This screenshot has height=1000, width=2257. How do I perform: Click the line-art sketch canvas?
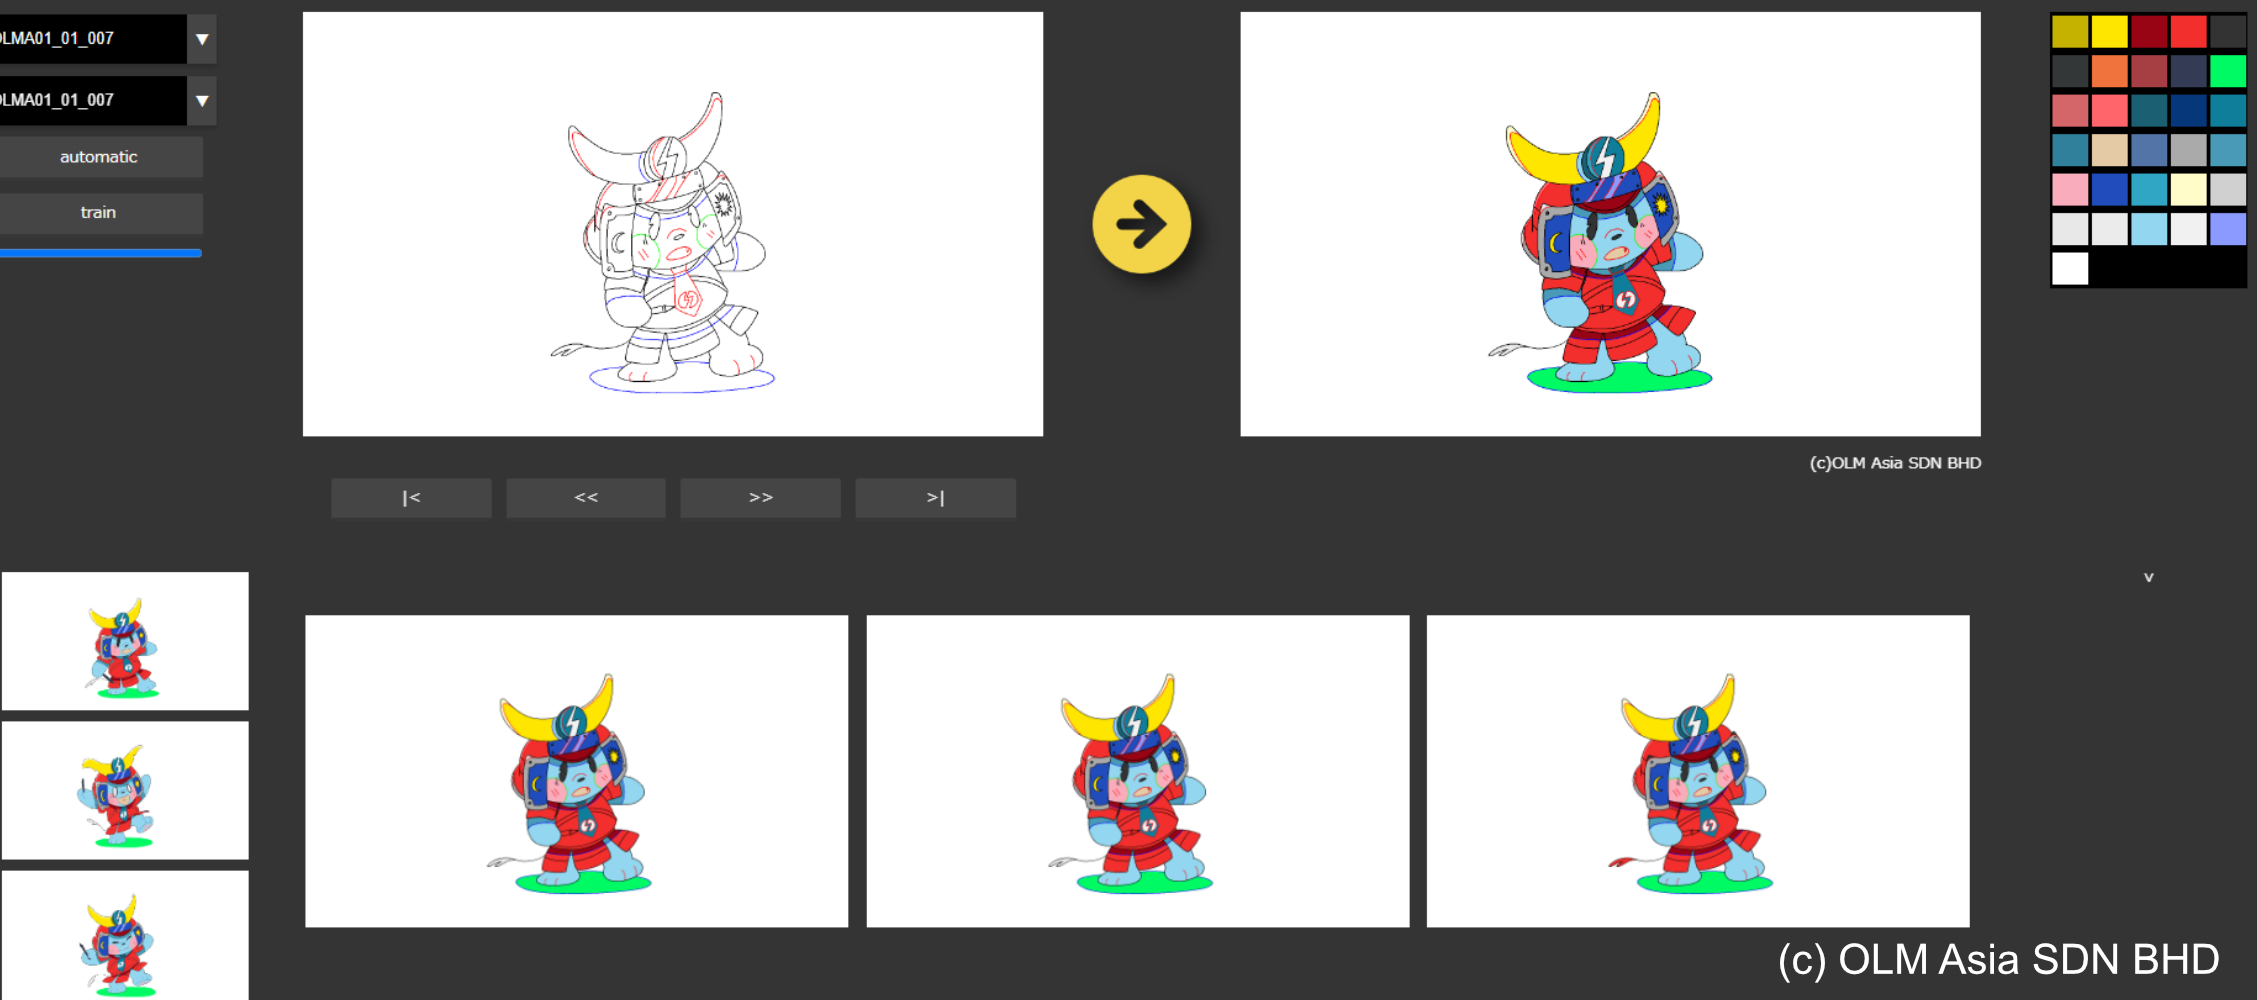pos(673,224)
